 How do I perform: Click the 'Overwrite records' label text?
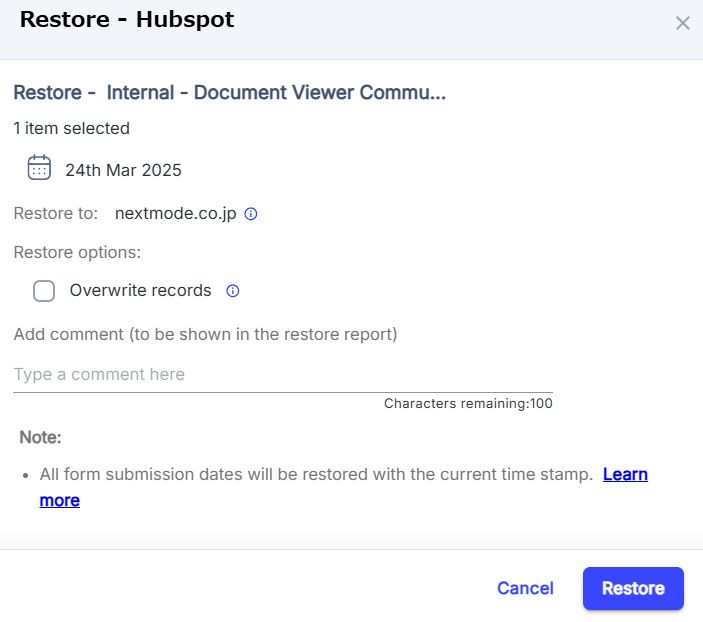point(140,290)
